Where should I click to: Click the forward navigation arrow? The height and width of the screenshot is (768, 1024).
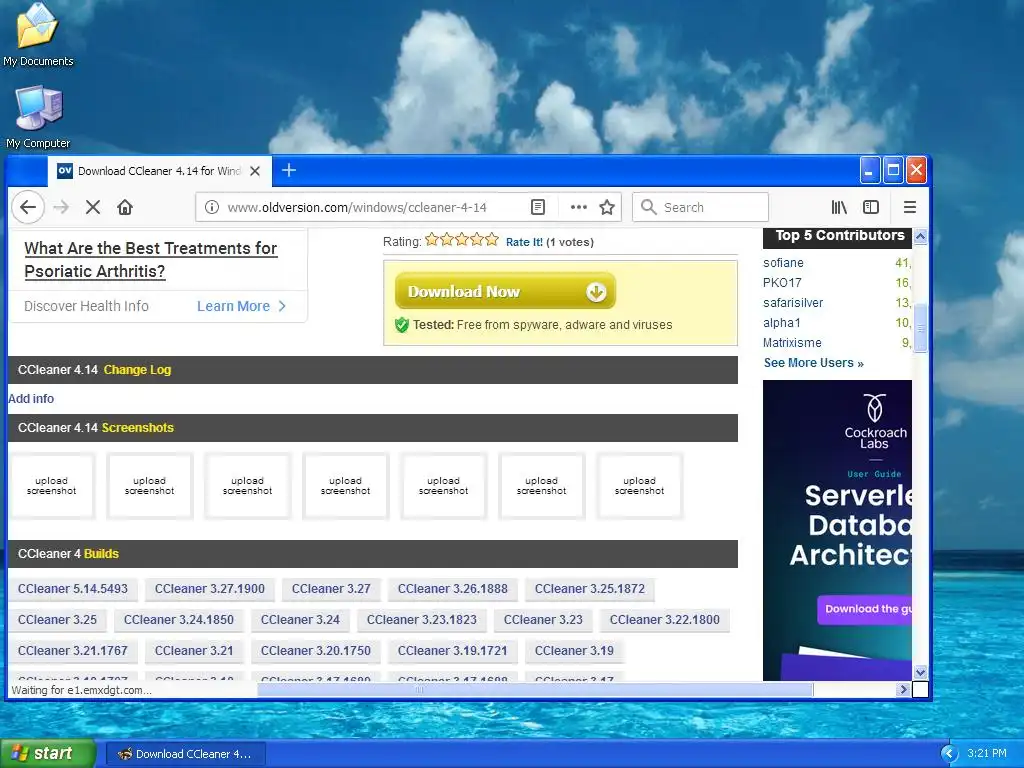tap(61, 207)
